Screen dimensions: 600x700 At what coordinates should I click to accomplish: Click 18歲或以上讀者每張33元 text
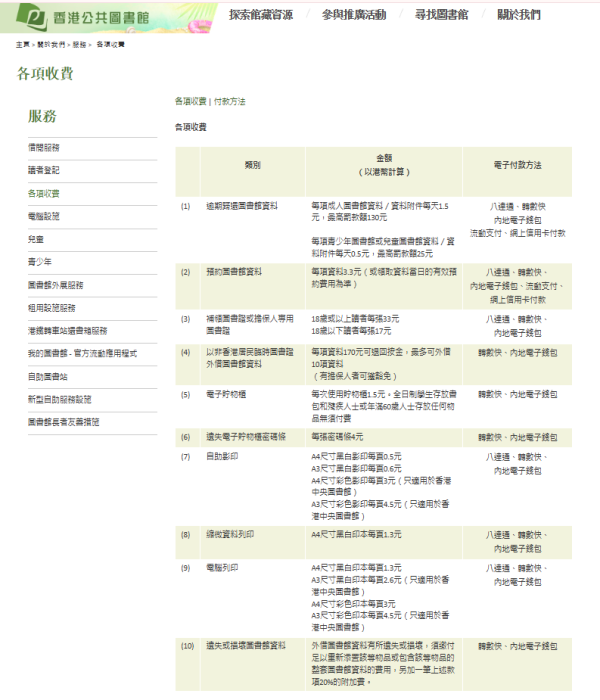coord(355,319)
